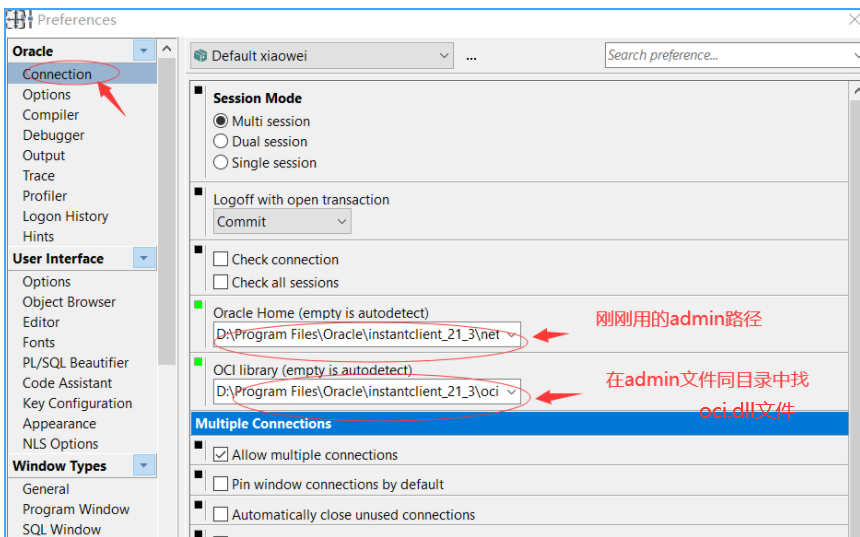The width and height of the screenshot is (860, 537).
Task: Click the green marker beside OCI library
Action: pyautogui.click(x=199, y=361)
